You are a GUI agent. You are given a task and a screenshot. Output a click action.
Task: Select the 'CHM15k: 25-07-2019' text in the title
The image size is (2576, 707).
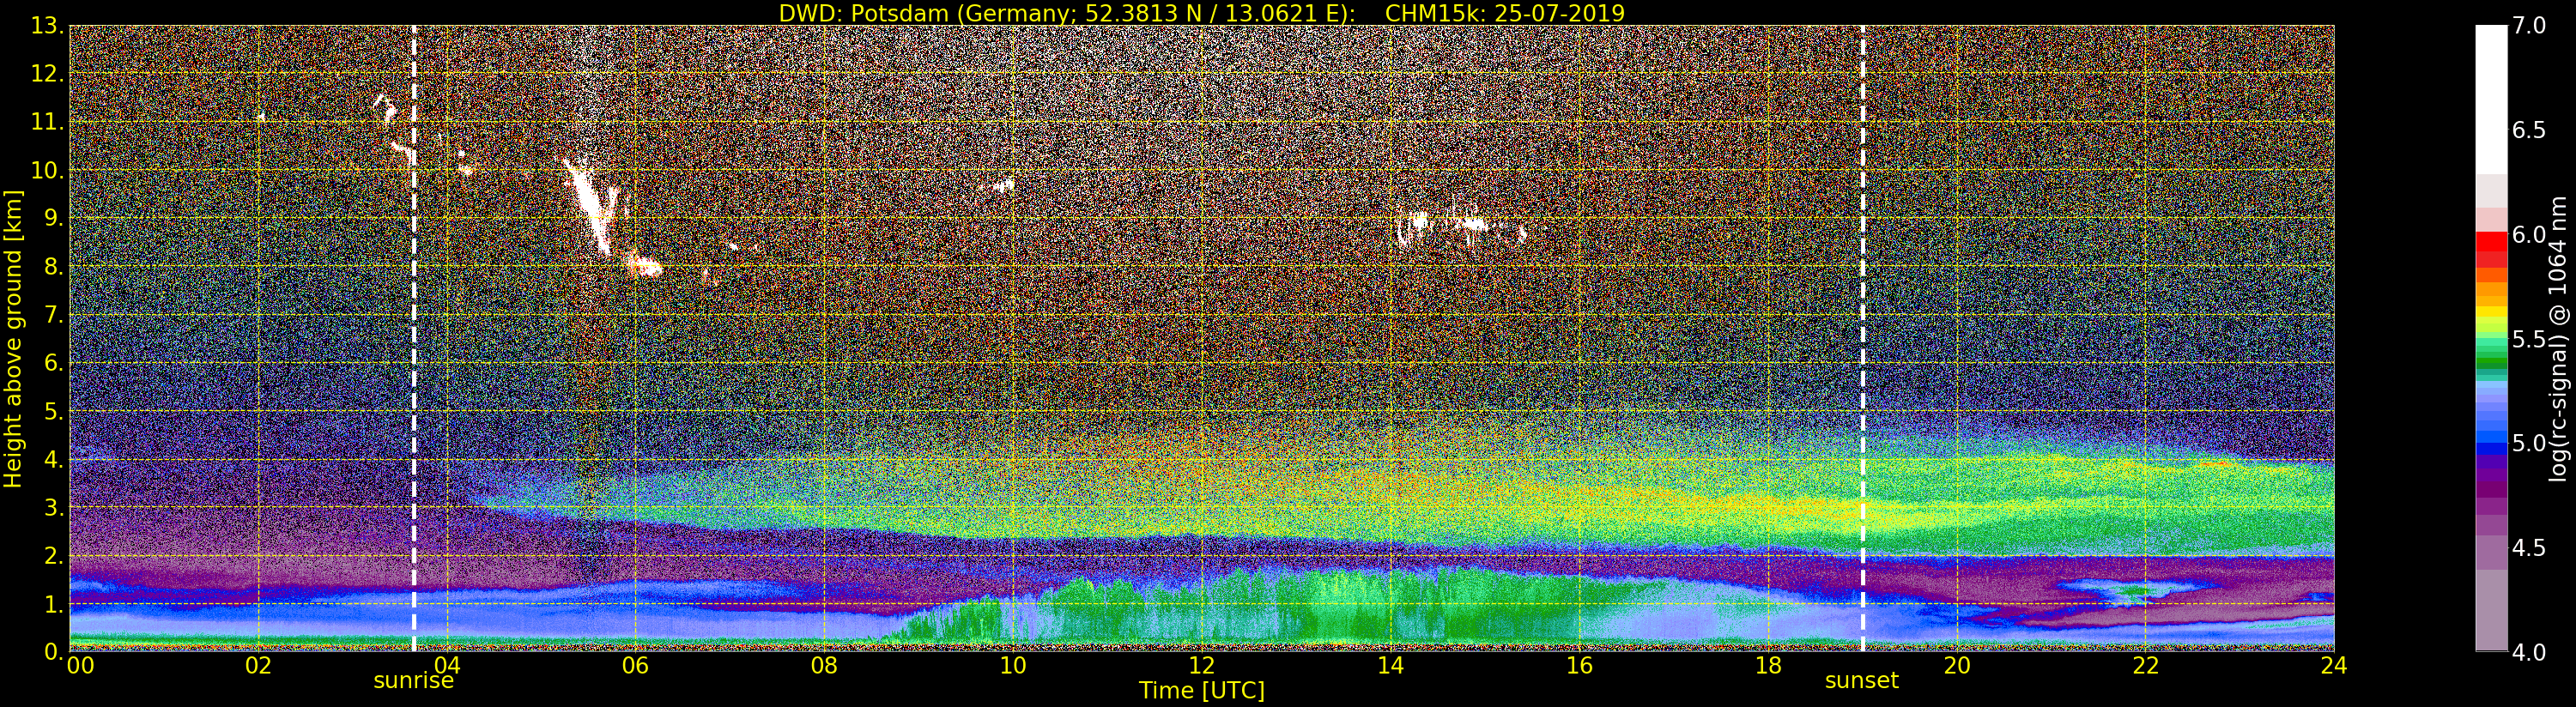pyautogui.click(x=1505, y=13)
